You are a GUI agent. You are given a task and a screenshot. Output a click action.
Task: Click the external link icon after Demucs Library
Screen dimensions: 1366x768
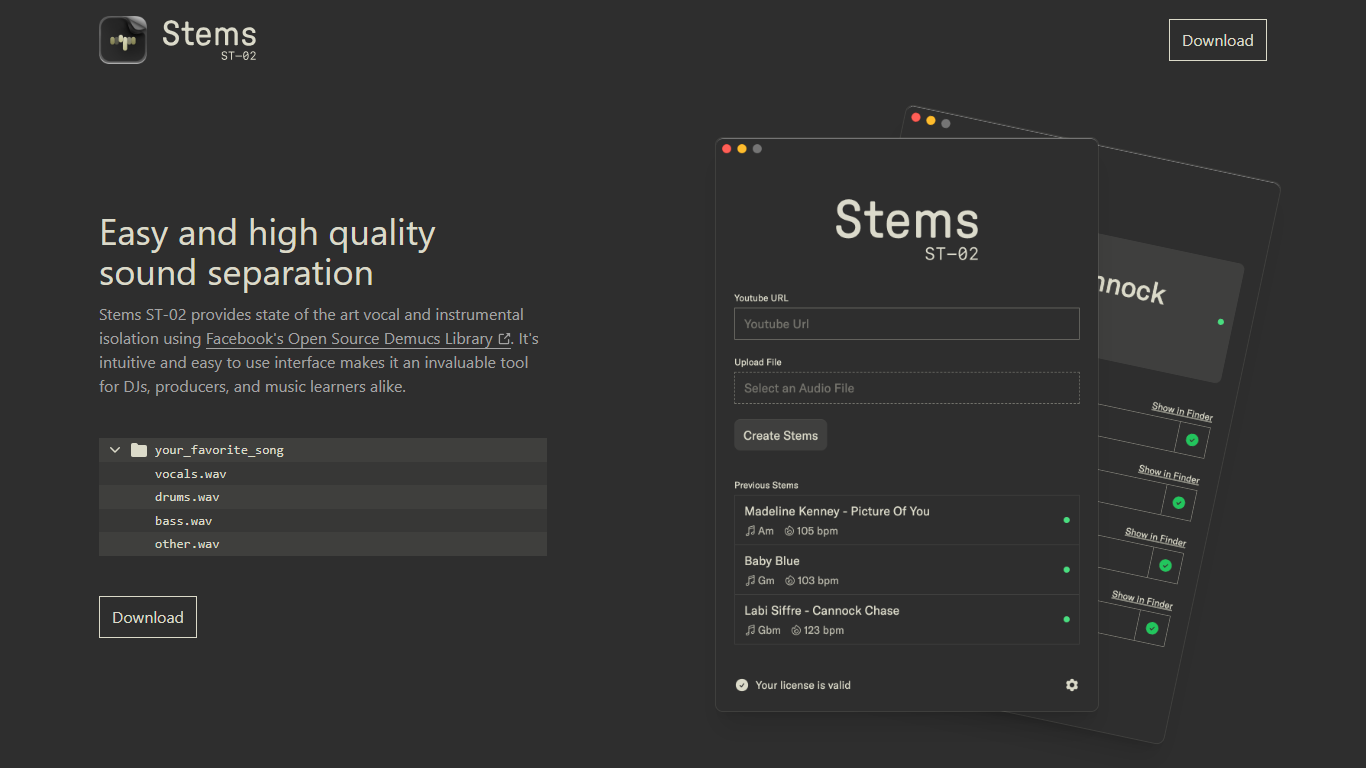point(504,339)
